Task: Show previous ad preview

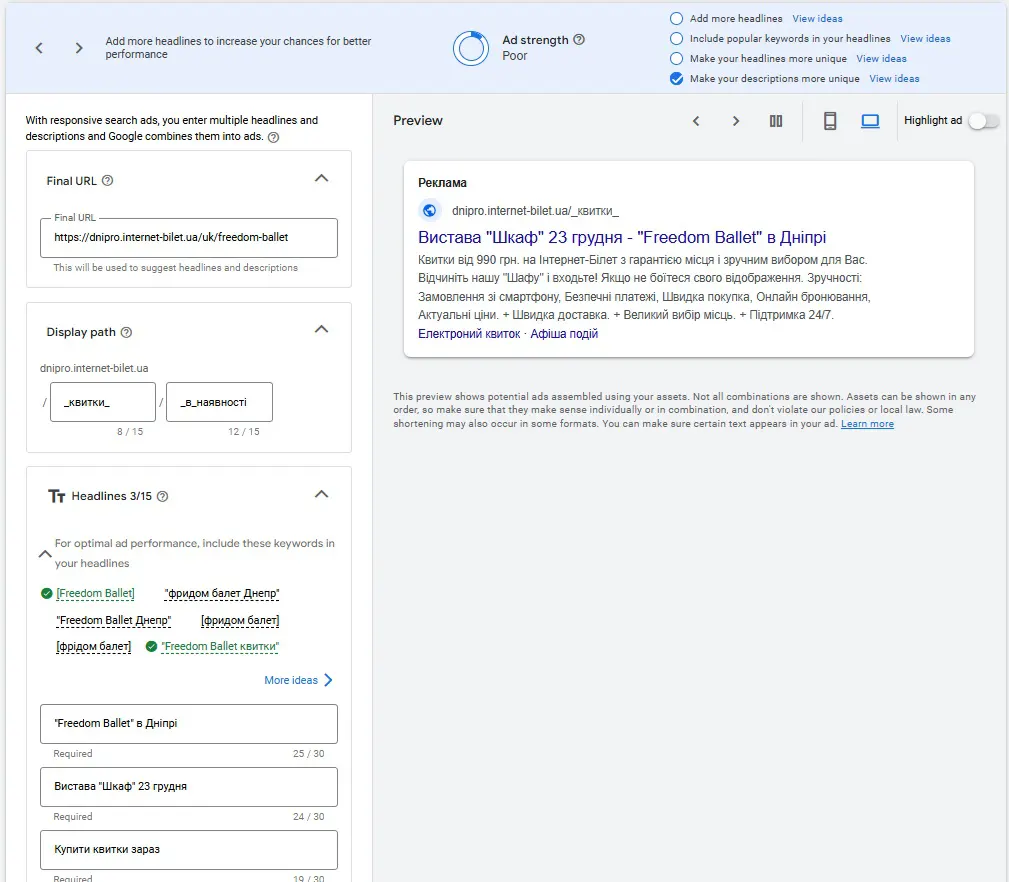Action: [x=696, y=121]
